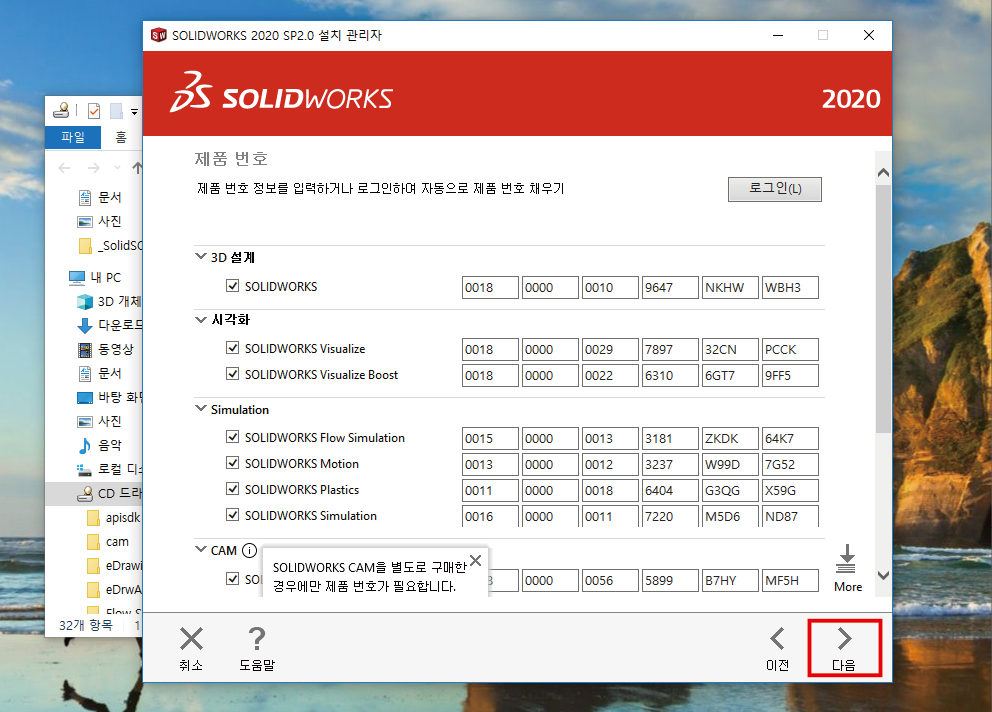Viewport: 992px width, 712px height.
Task: Collapse the 3D 설계 section
Action: [x=201, y=256]
